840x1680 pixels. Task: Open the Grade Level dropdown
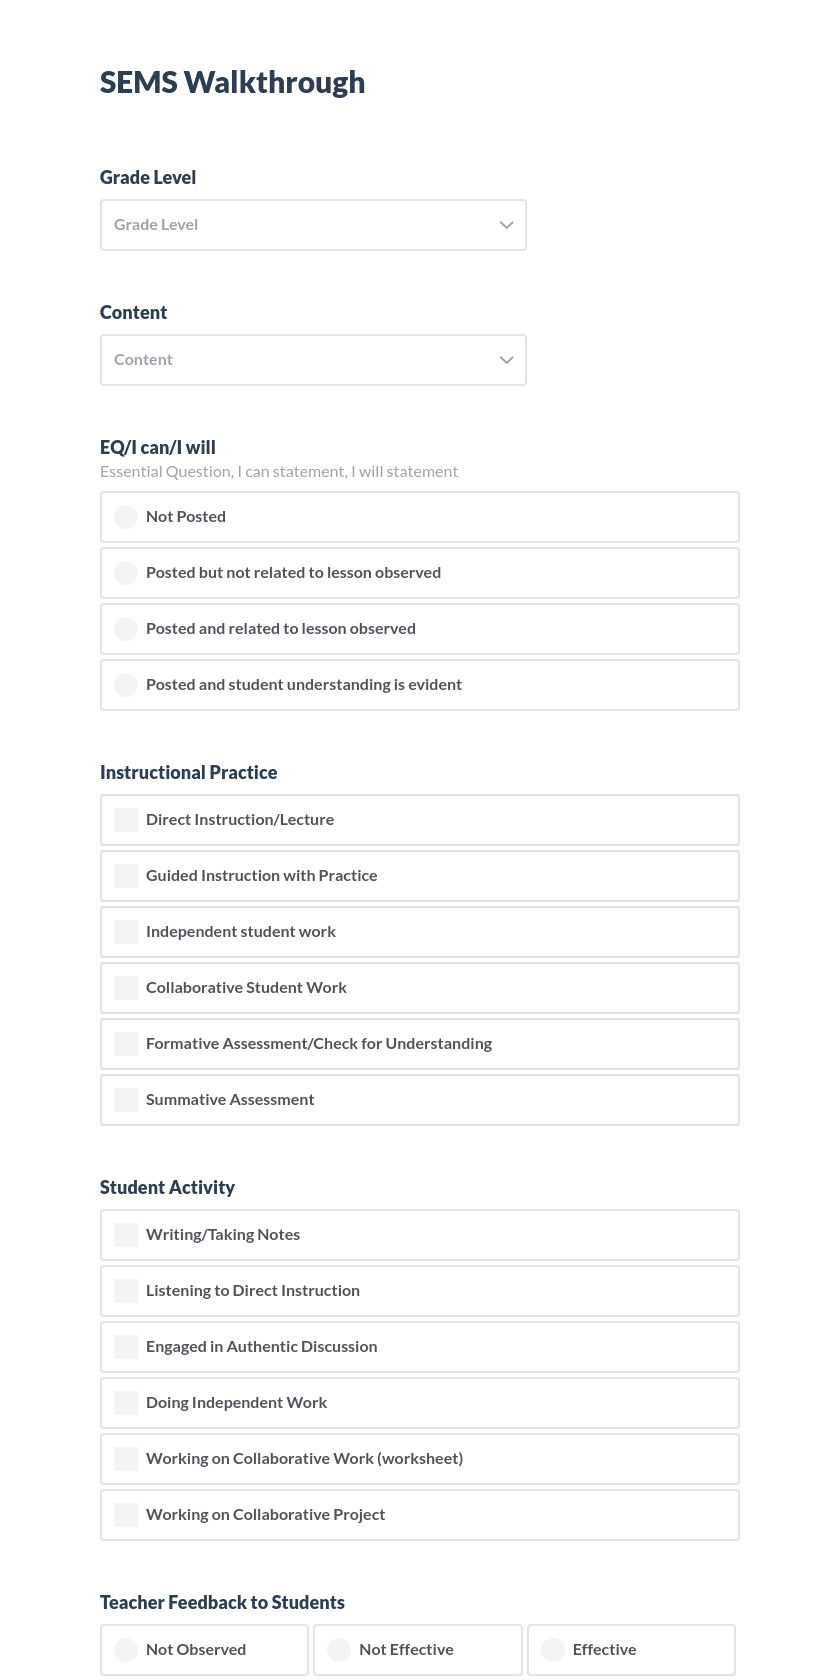click(x=313, y=224)
